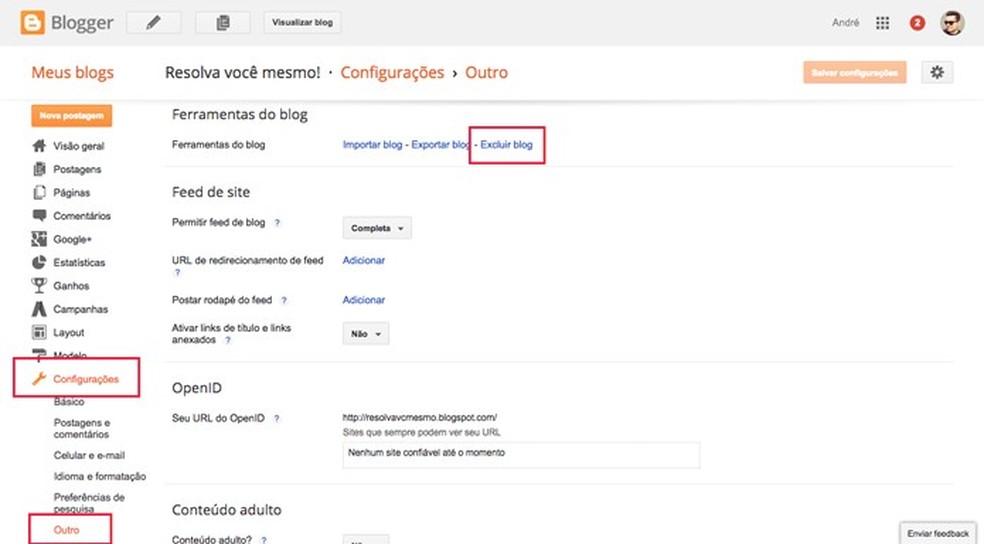Open Idioma e formatação settings
The height and width of the screenshot is (544, 984).
(100, 476)
